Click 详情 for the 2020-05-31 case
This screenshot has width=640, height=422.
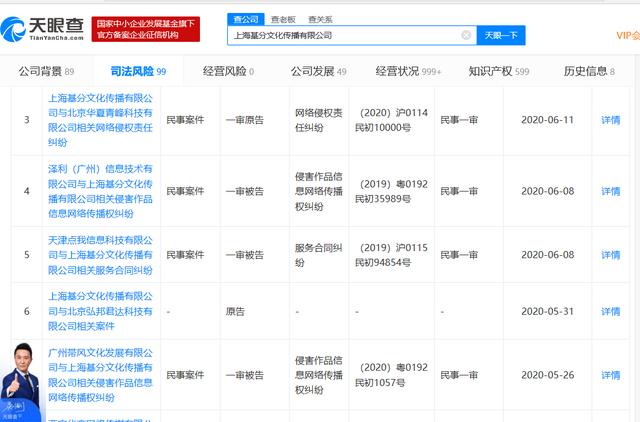(x=611, y=311)
